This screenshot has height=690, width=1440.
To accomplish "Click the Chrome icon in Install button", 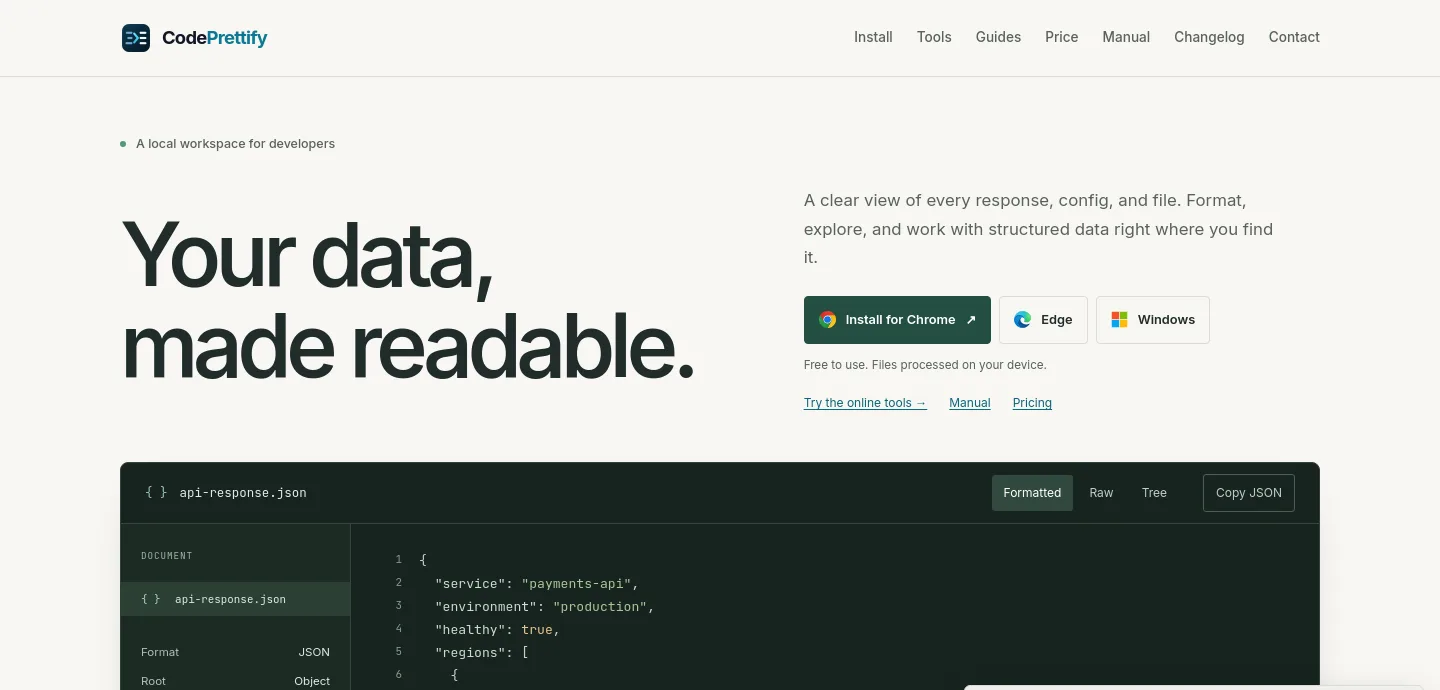I will pos(827,320).
